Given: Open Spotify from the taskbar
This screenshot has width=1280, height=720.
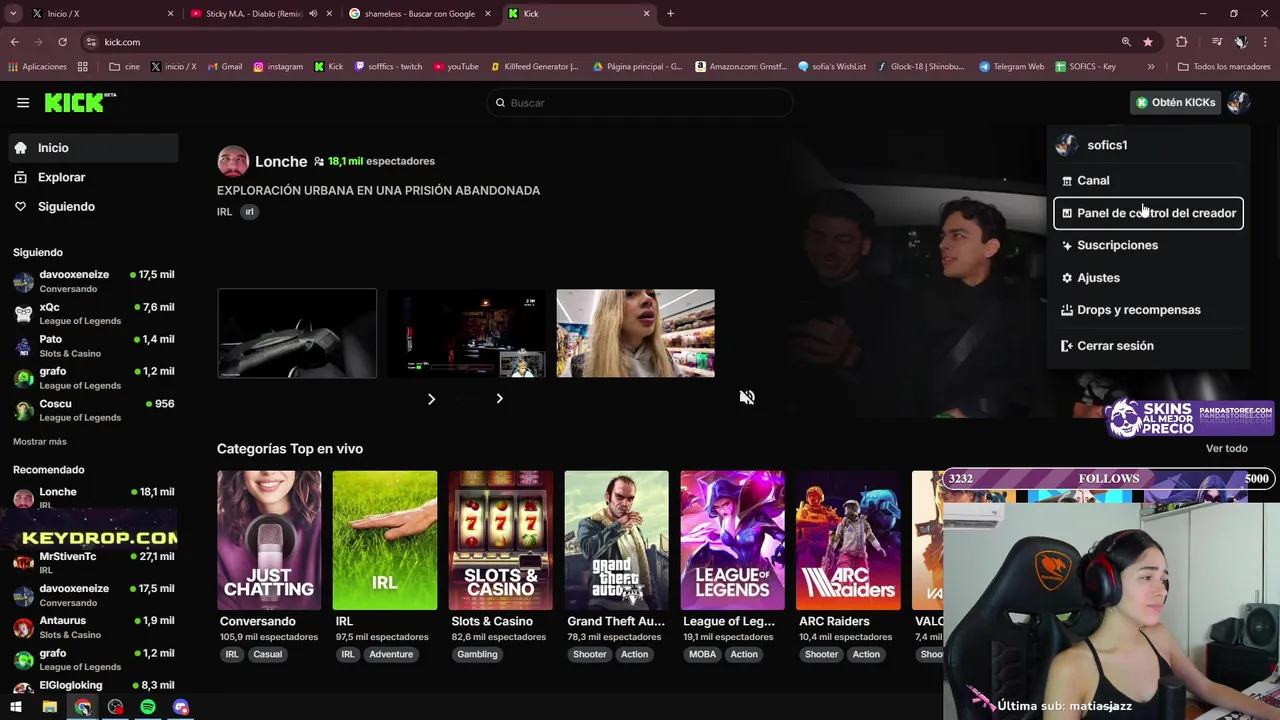Looking at the screenshot, I should click(x=148, y=707).
